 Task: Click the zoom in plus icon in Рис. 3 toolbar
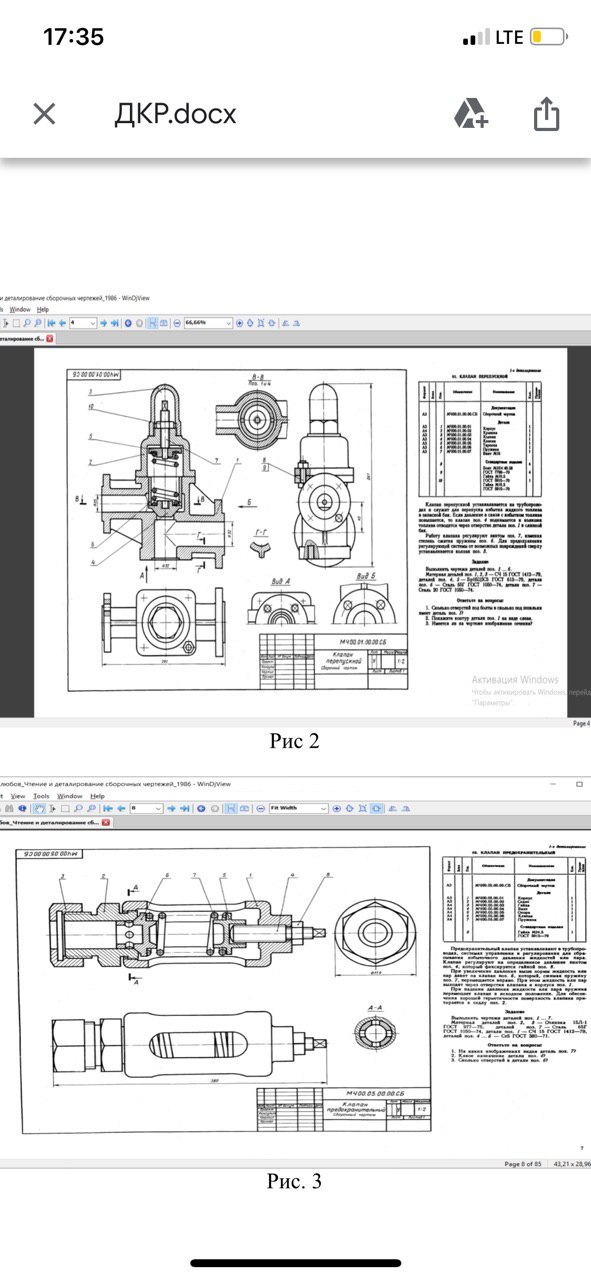pyautogui.click(x=335, y=807)
